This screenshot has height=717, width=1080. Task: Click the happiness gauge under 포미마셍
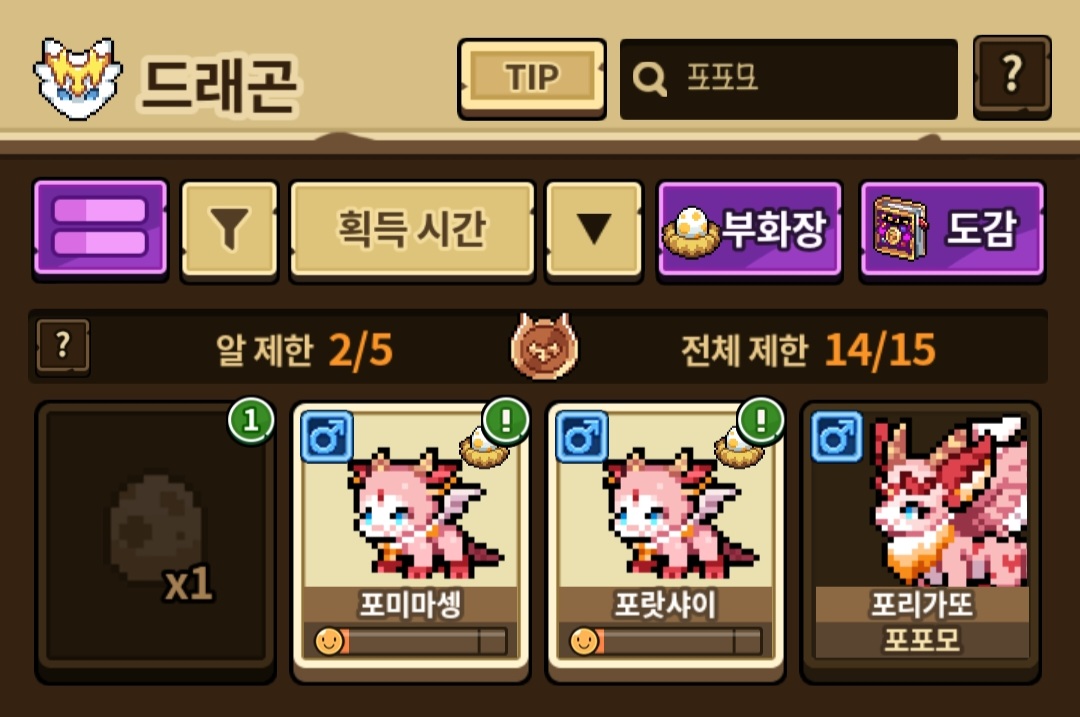tap(411, 641)
